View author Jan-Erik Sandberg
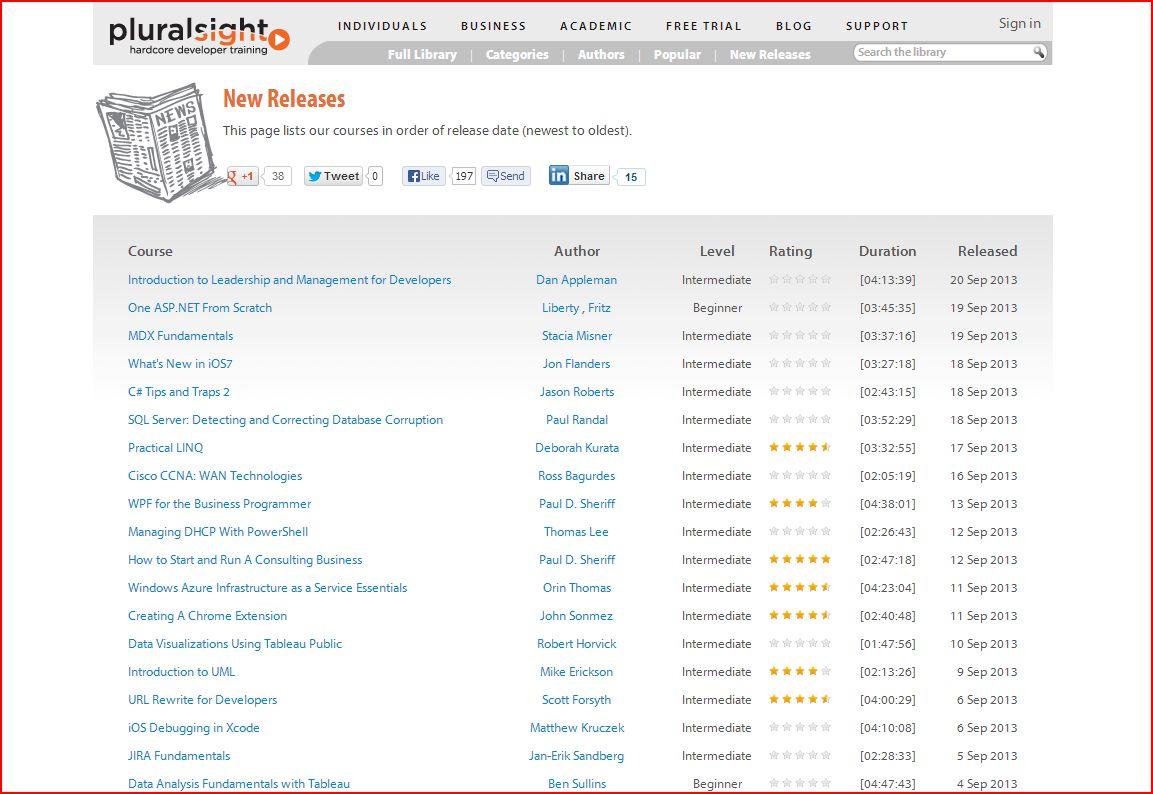Image resolution: width=1153 pixels, height=794 pixels. (x=576, y=756)
